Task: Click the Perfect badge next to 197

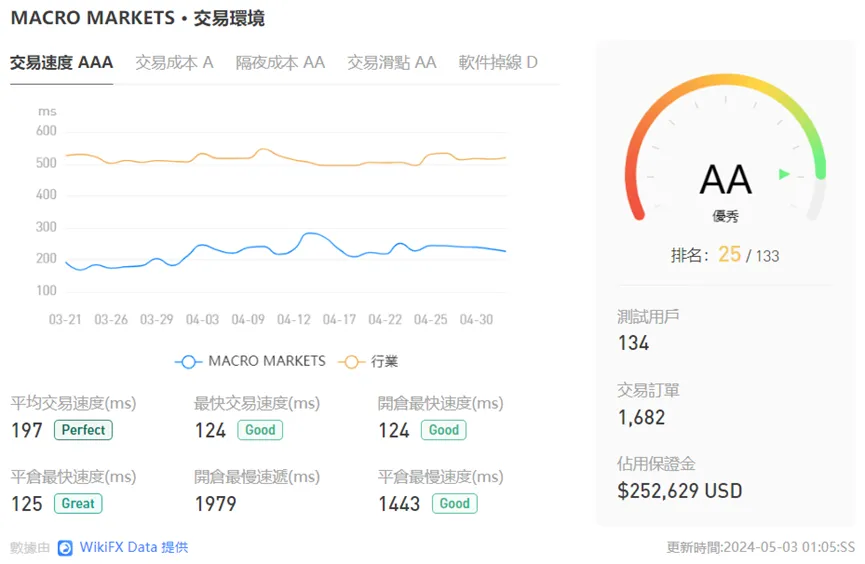Action: pos(83,430)
